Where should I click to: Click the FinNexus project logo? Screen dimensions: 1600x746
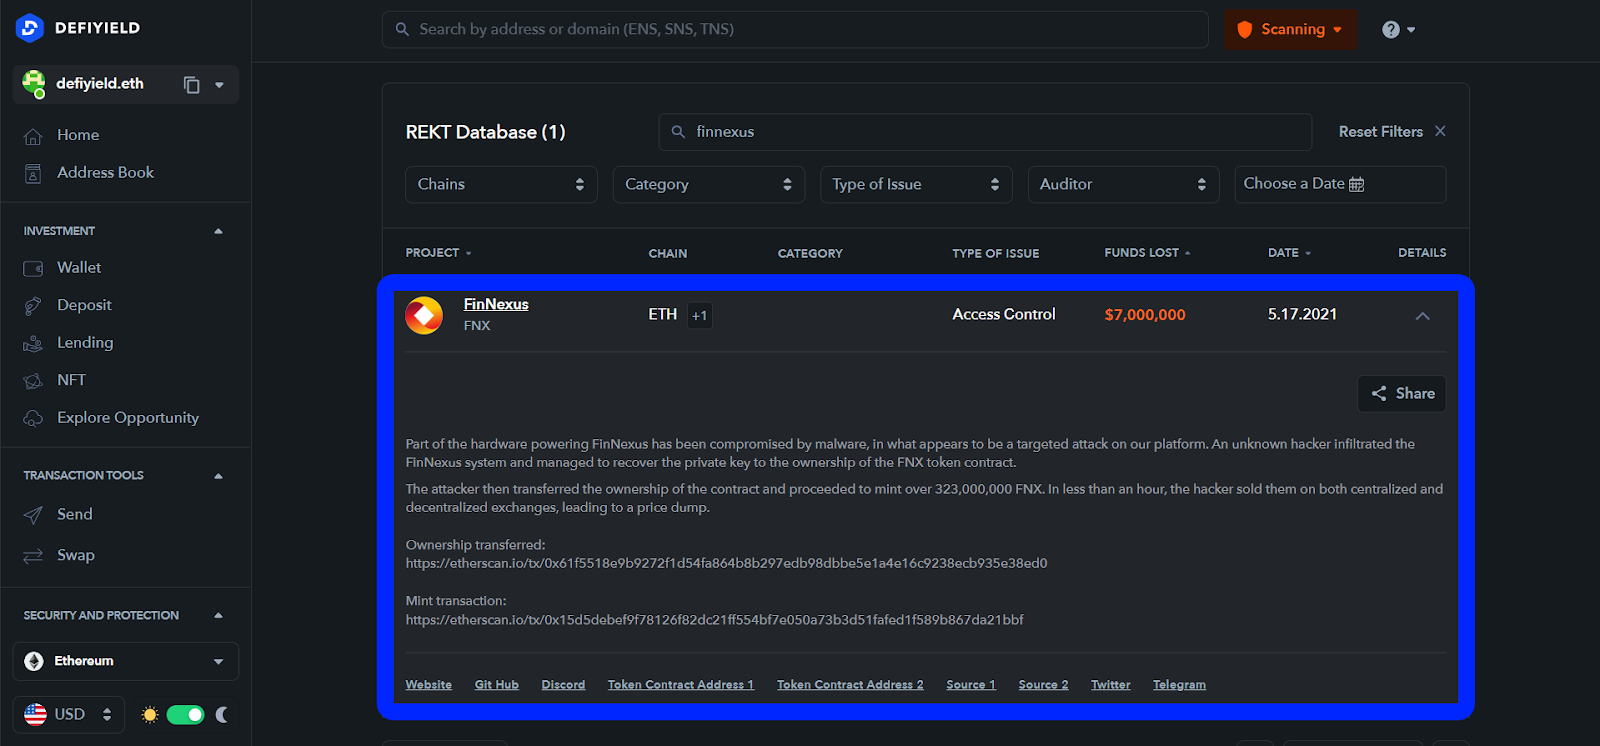tap(424, 315)
